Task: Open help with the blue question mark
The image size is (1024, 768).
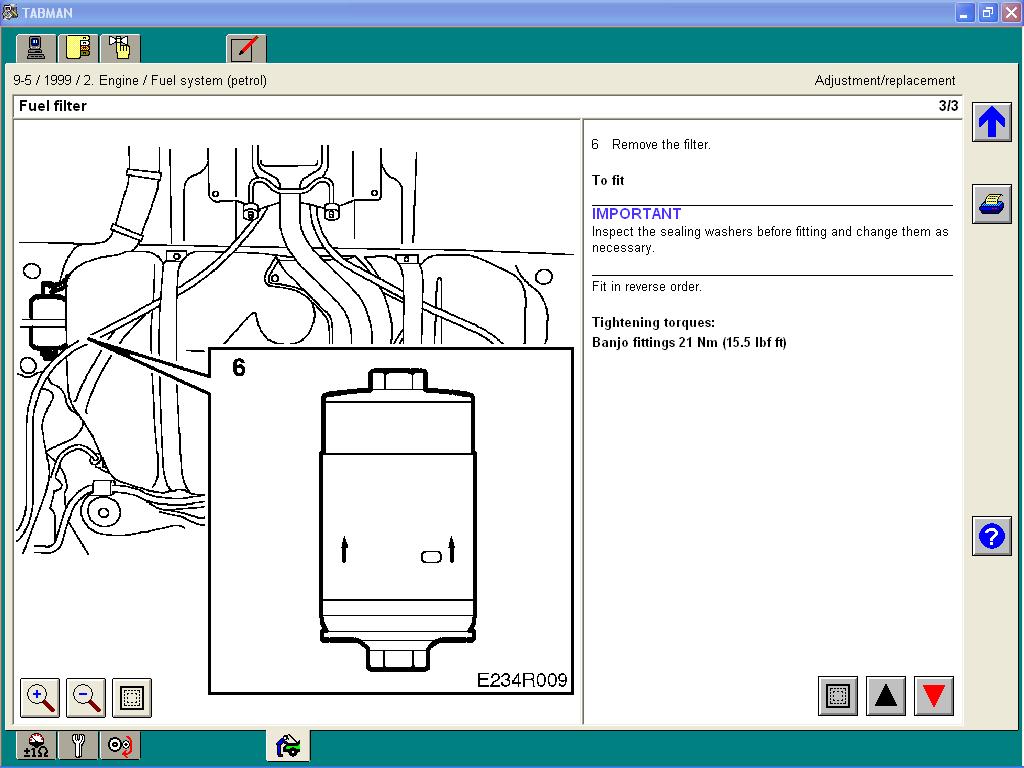Action: coord(991,536)
